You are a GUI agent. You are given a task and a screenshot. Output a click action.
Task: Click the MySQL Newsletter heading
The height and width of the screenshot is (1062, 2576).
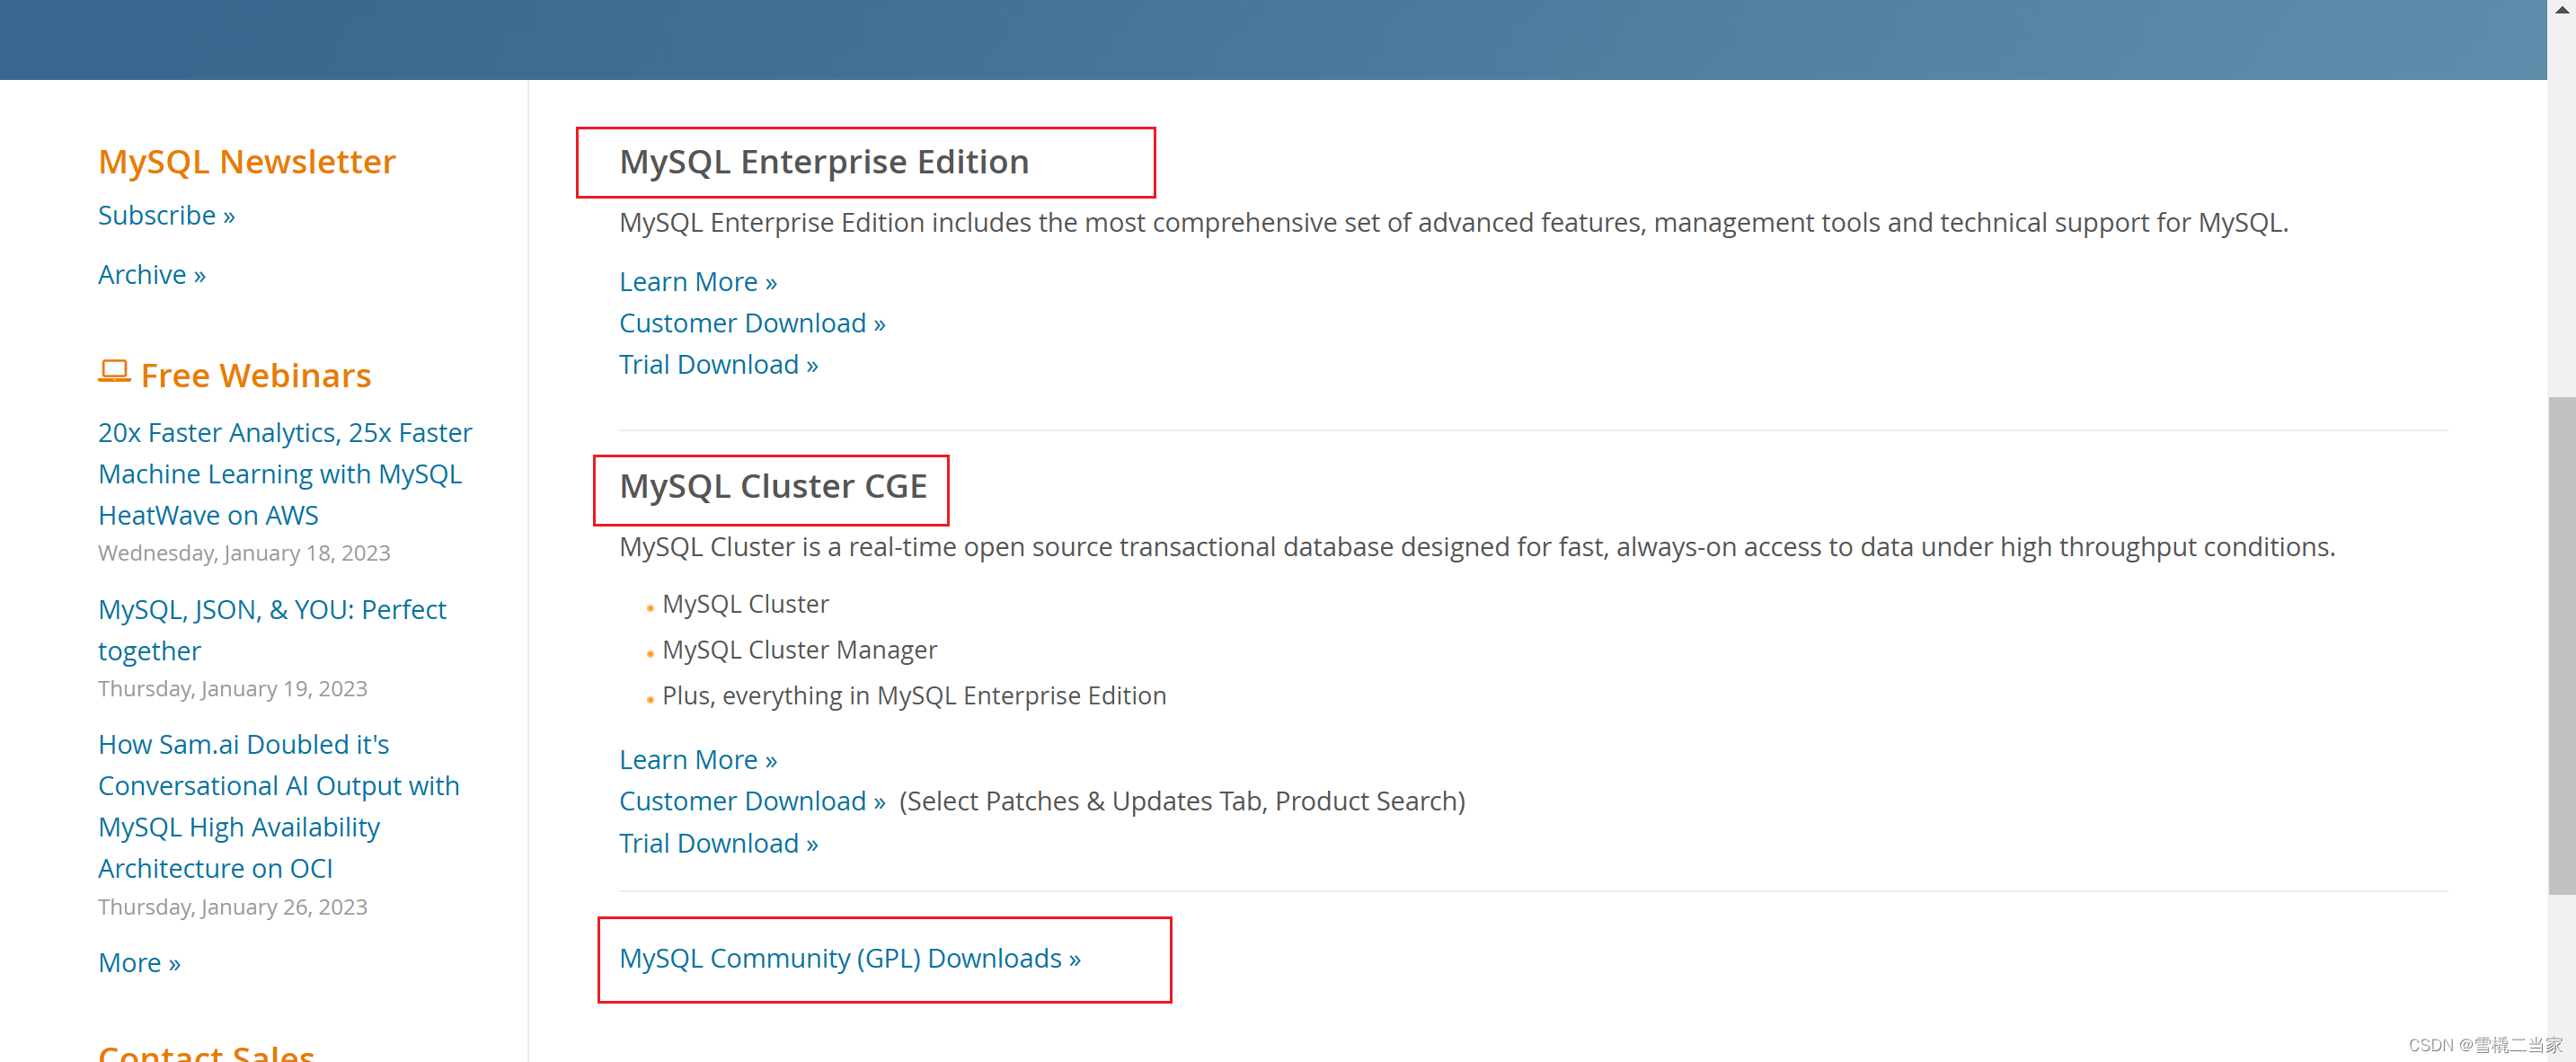click(247, 162)
